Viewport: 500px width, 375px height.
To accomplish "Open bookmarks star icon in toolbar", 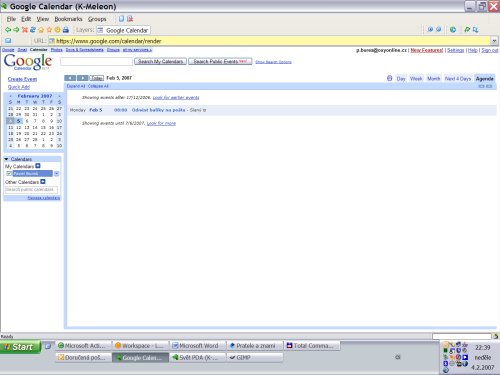I will [49, 30].
